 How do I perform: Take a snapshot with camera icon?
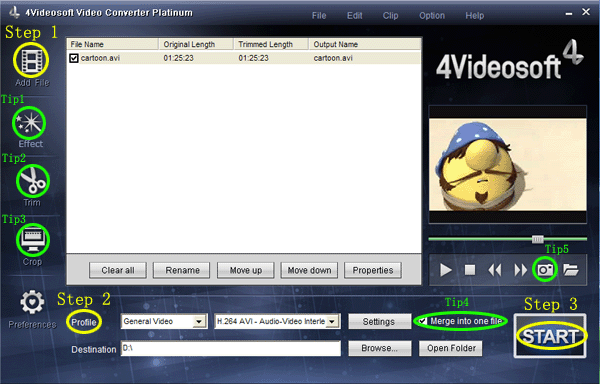545,270
